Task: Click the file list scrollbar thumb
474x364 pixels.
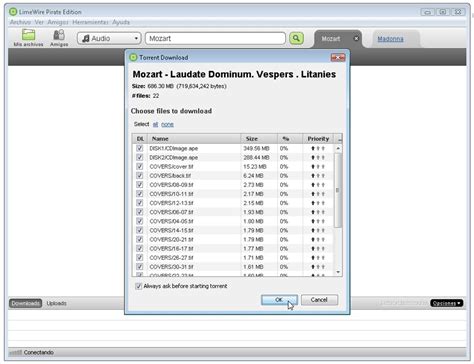Action: [338, 190]
